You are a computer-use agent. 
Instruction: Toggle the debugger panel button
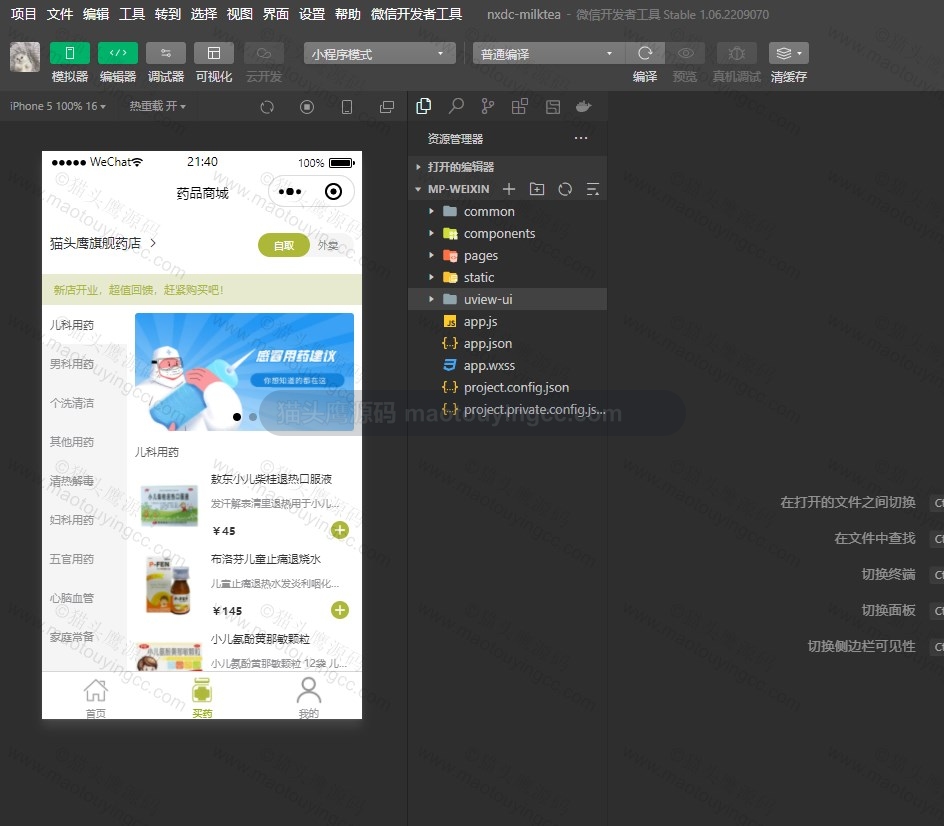pos(166,53)
